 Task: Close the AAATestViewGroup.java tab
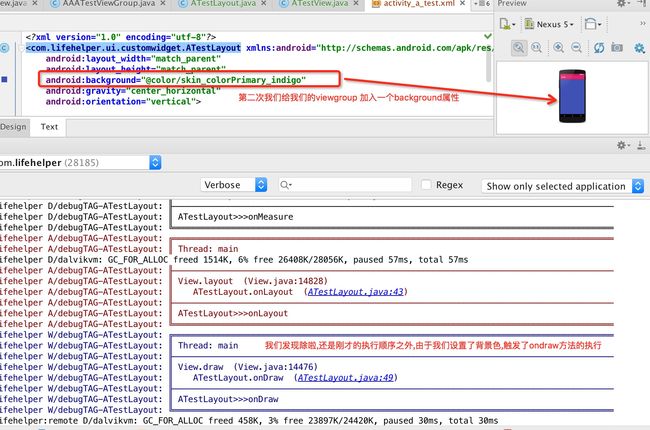pos(163,4)
